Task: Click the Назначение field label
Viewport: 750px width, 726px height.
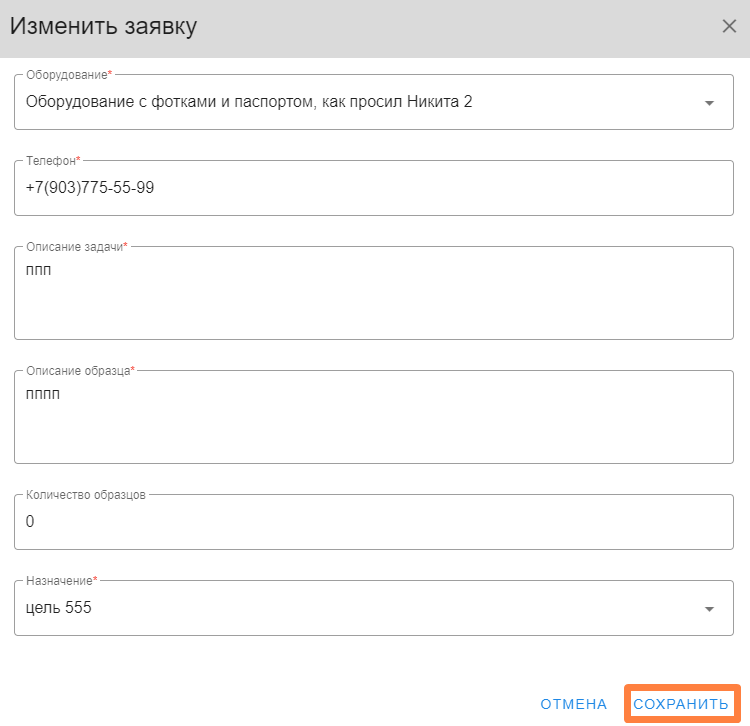Action: tap(61, 581)
